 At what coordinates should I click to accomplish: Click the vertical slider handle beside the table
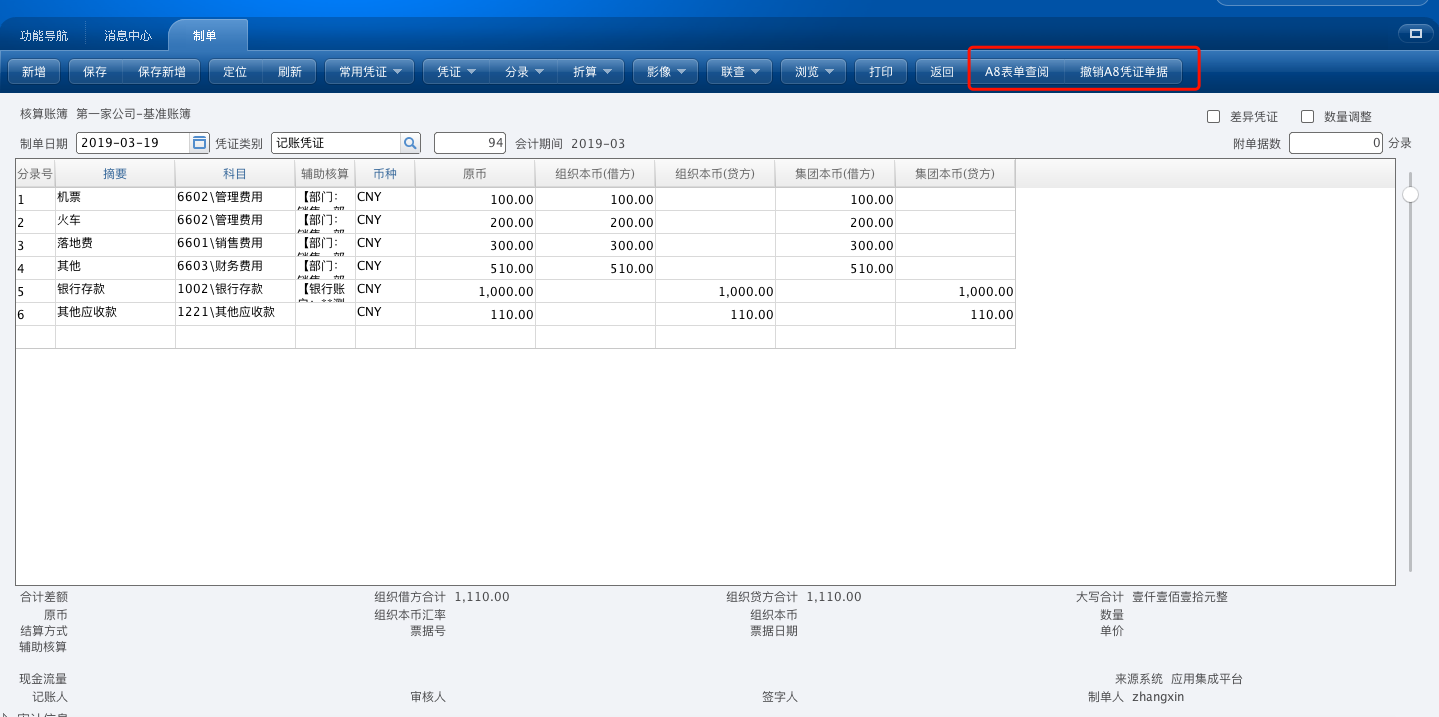[x=1411, y=194]
